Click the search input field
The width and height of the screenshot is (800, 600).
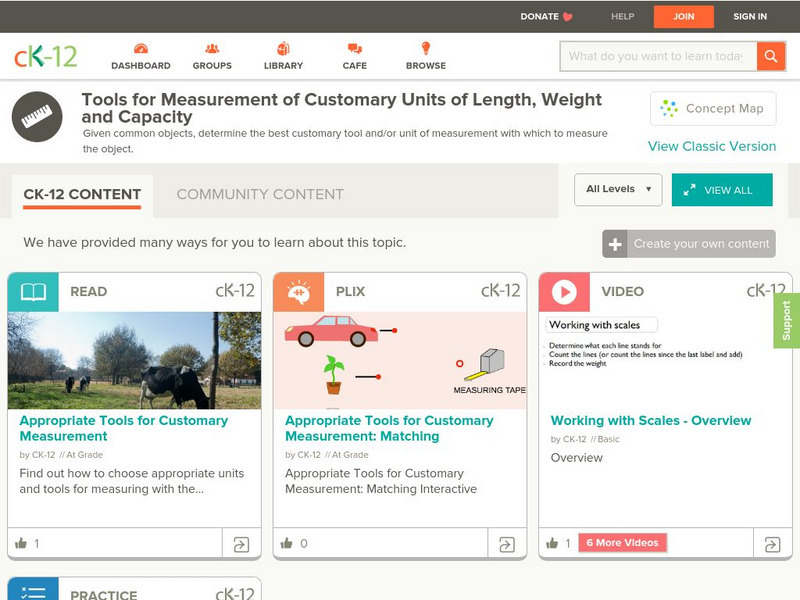pos(658,56)
